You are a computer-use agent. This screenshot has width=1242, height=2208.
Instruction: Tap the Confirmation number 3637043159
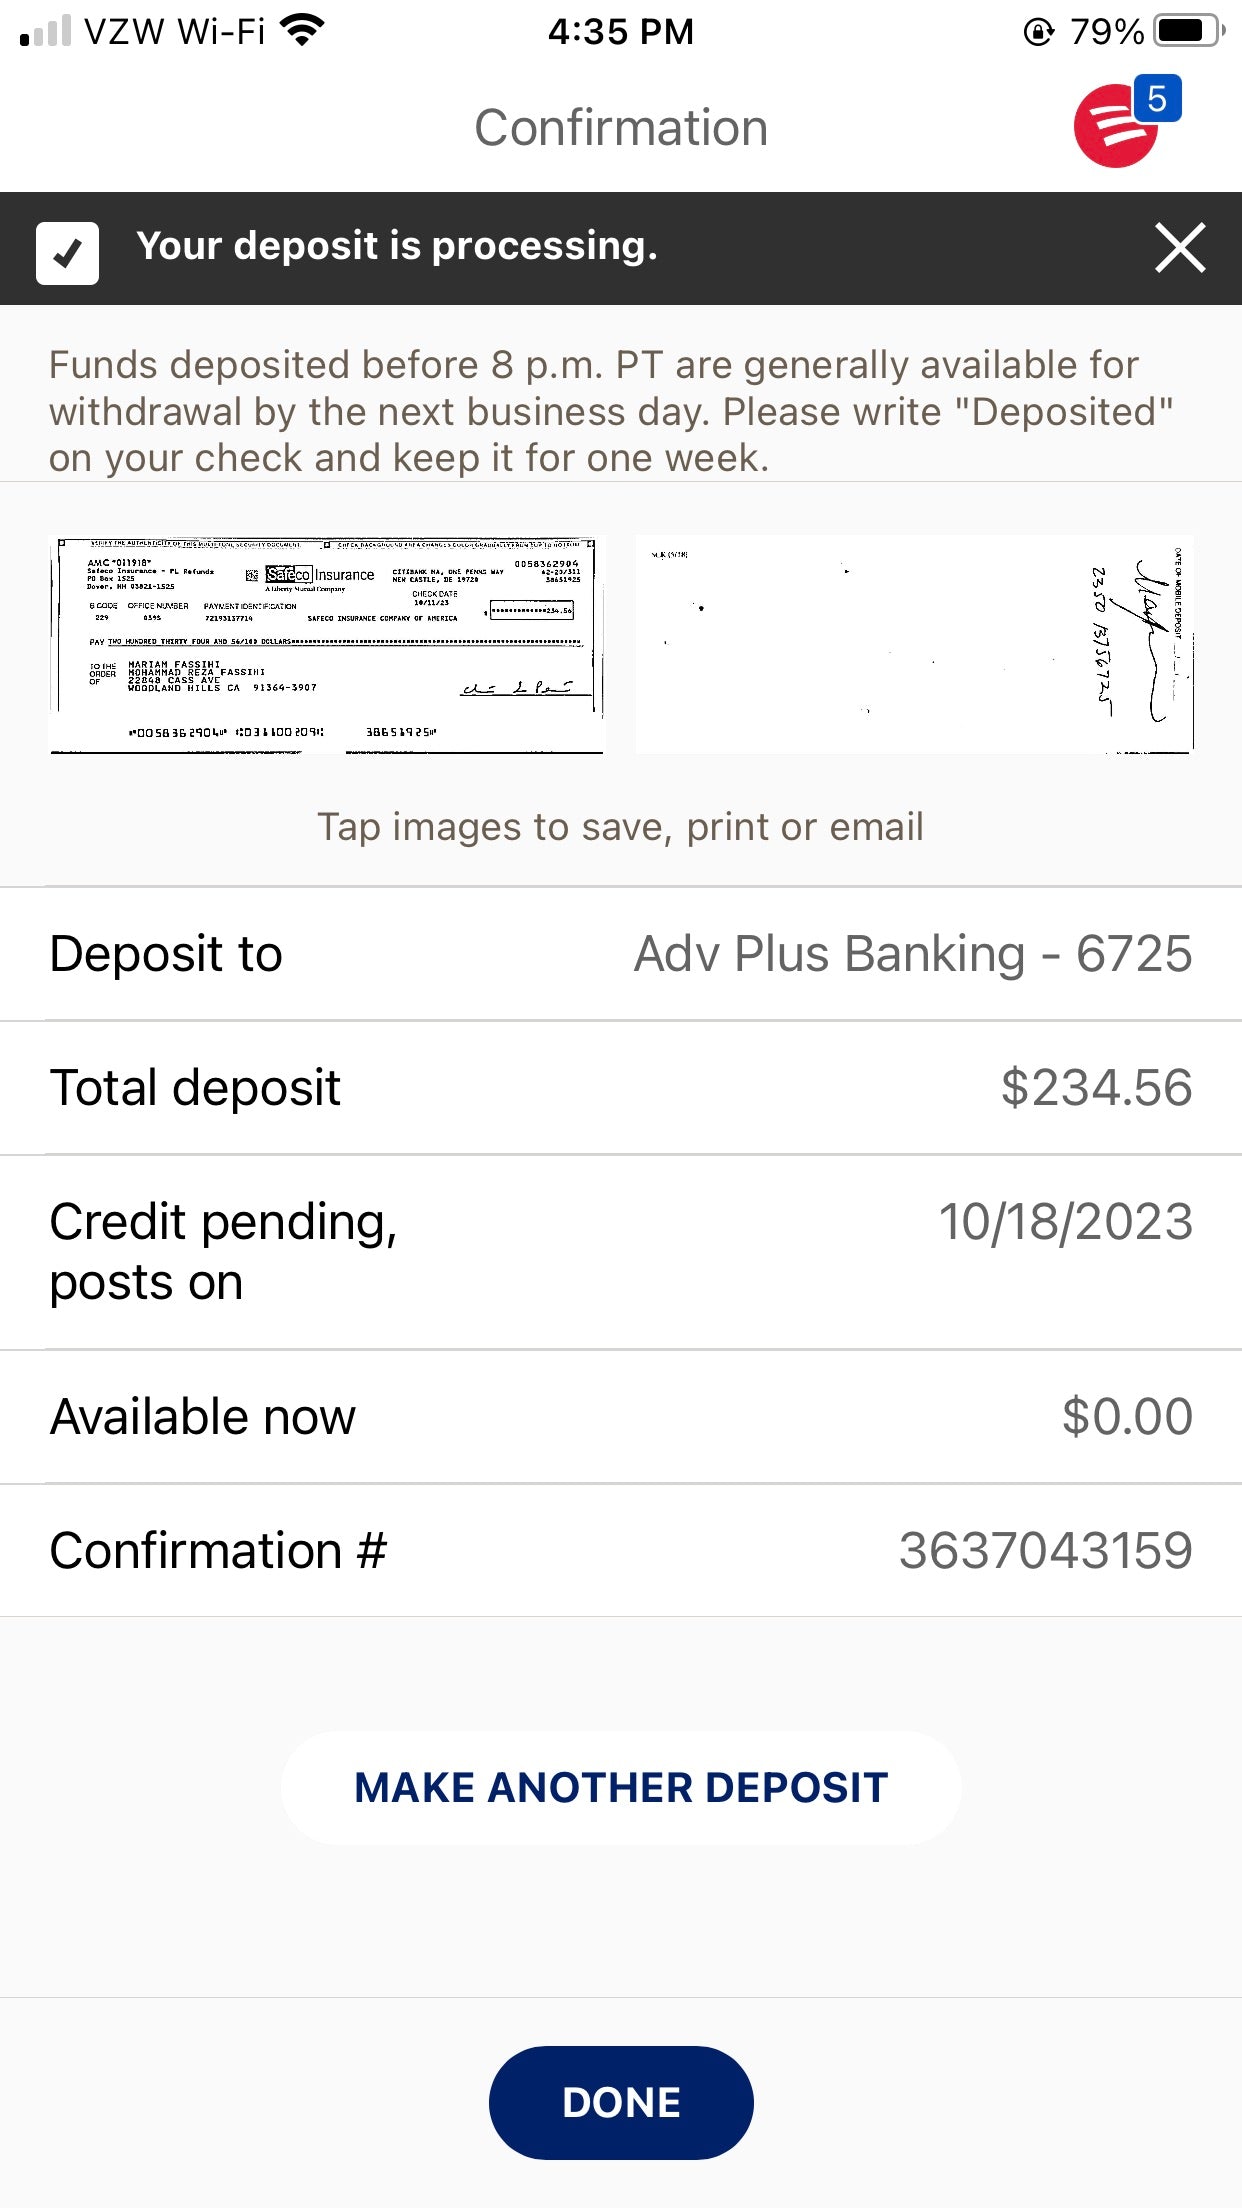pos(1045,1551)
